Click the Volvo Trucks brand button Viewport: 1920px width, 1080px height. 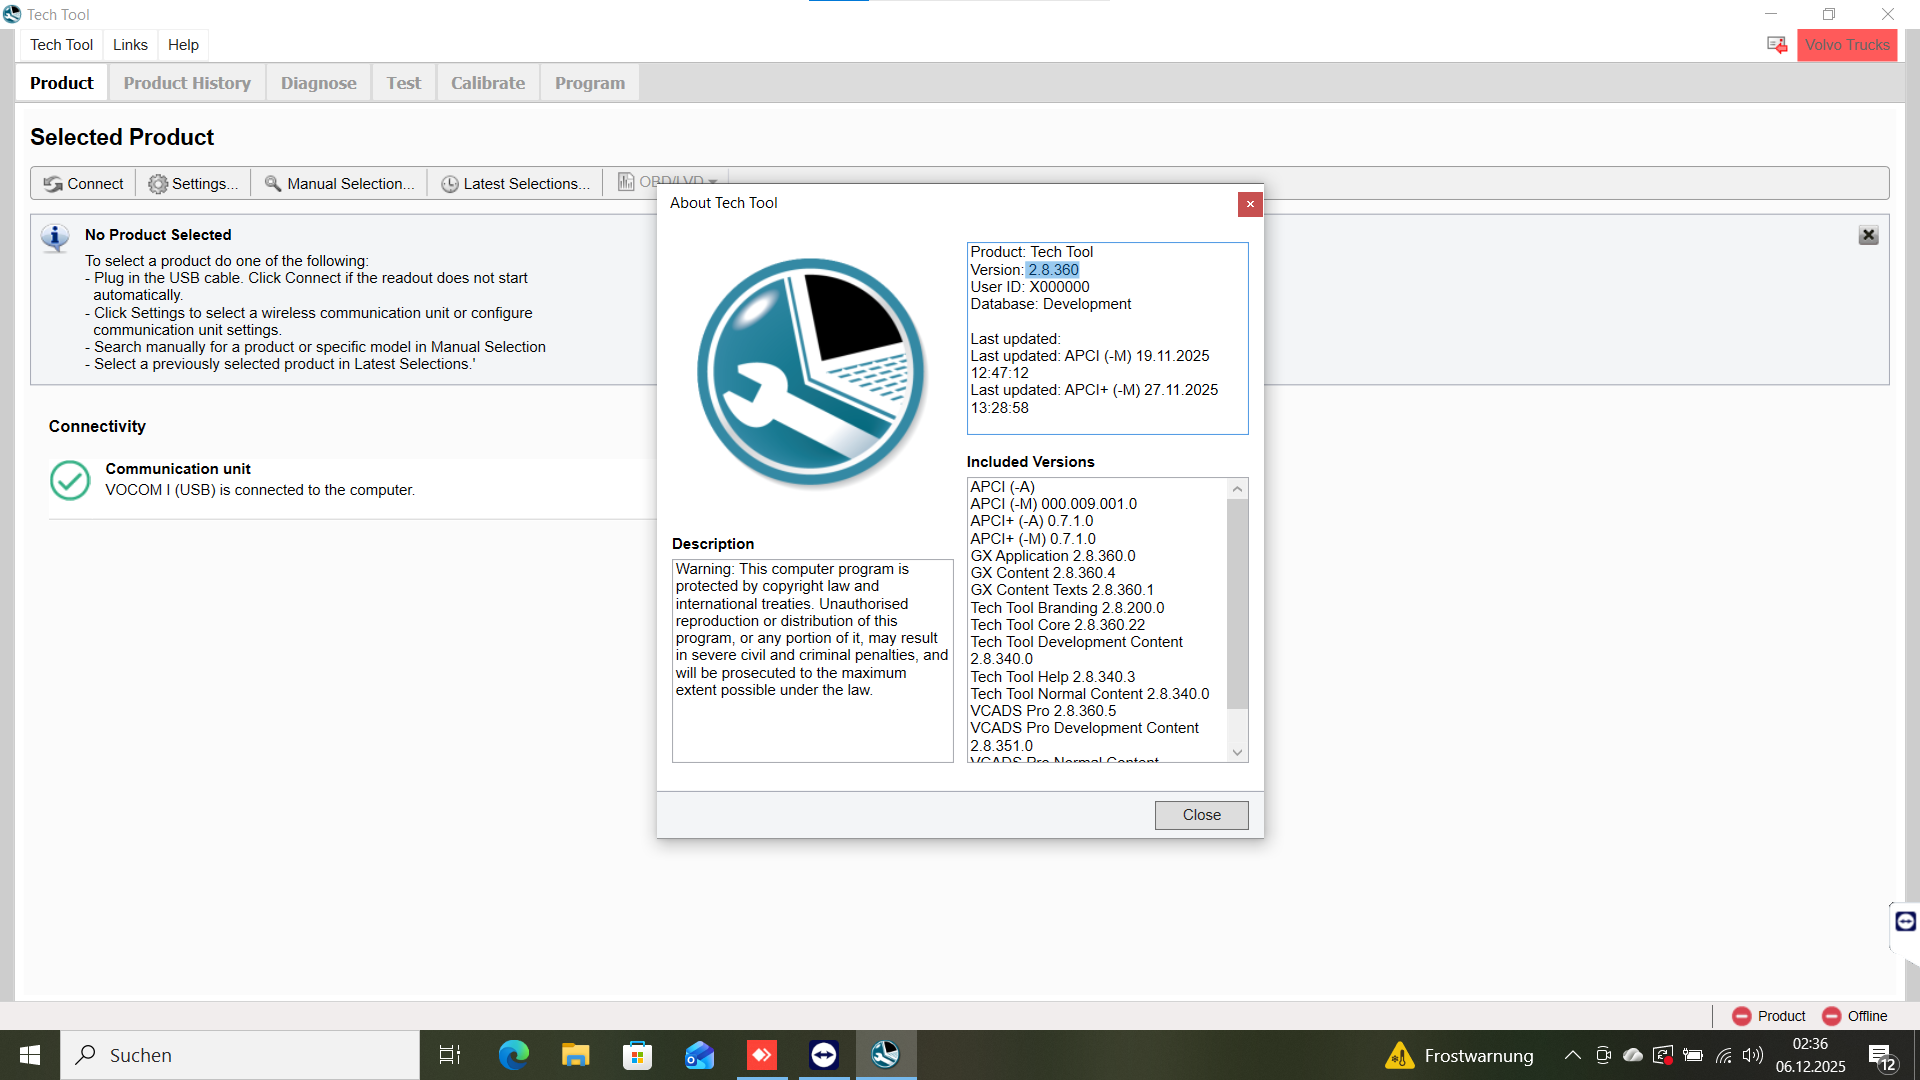click(x=1847, y=45)
